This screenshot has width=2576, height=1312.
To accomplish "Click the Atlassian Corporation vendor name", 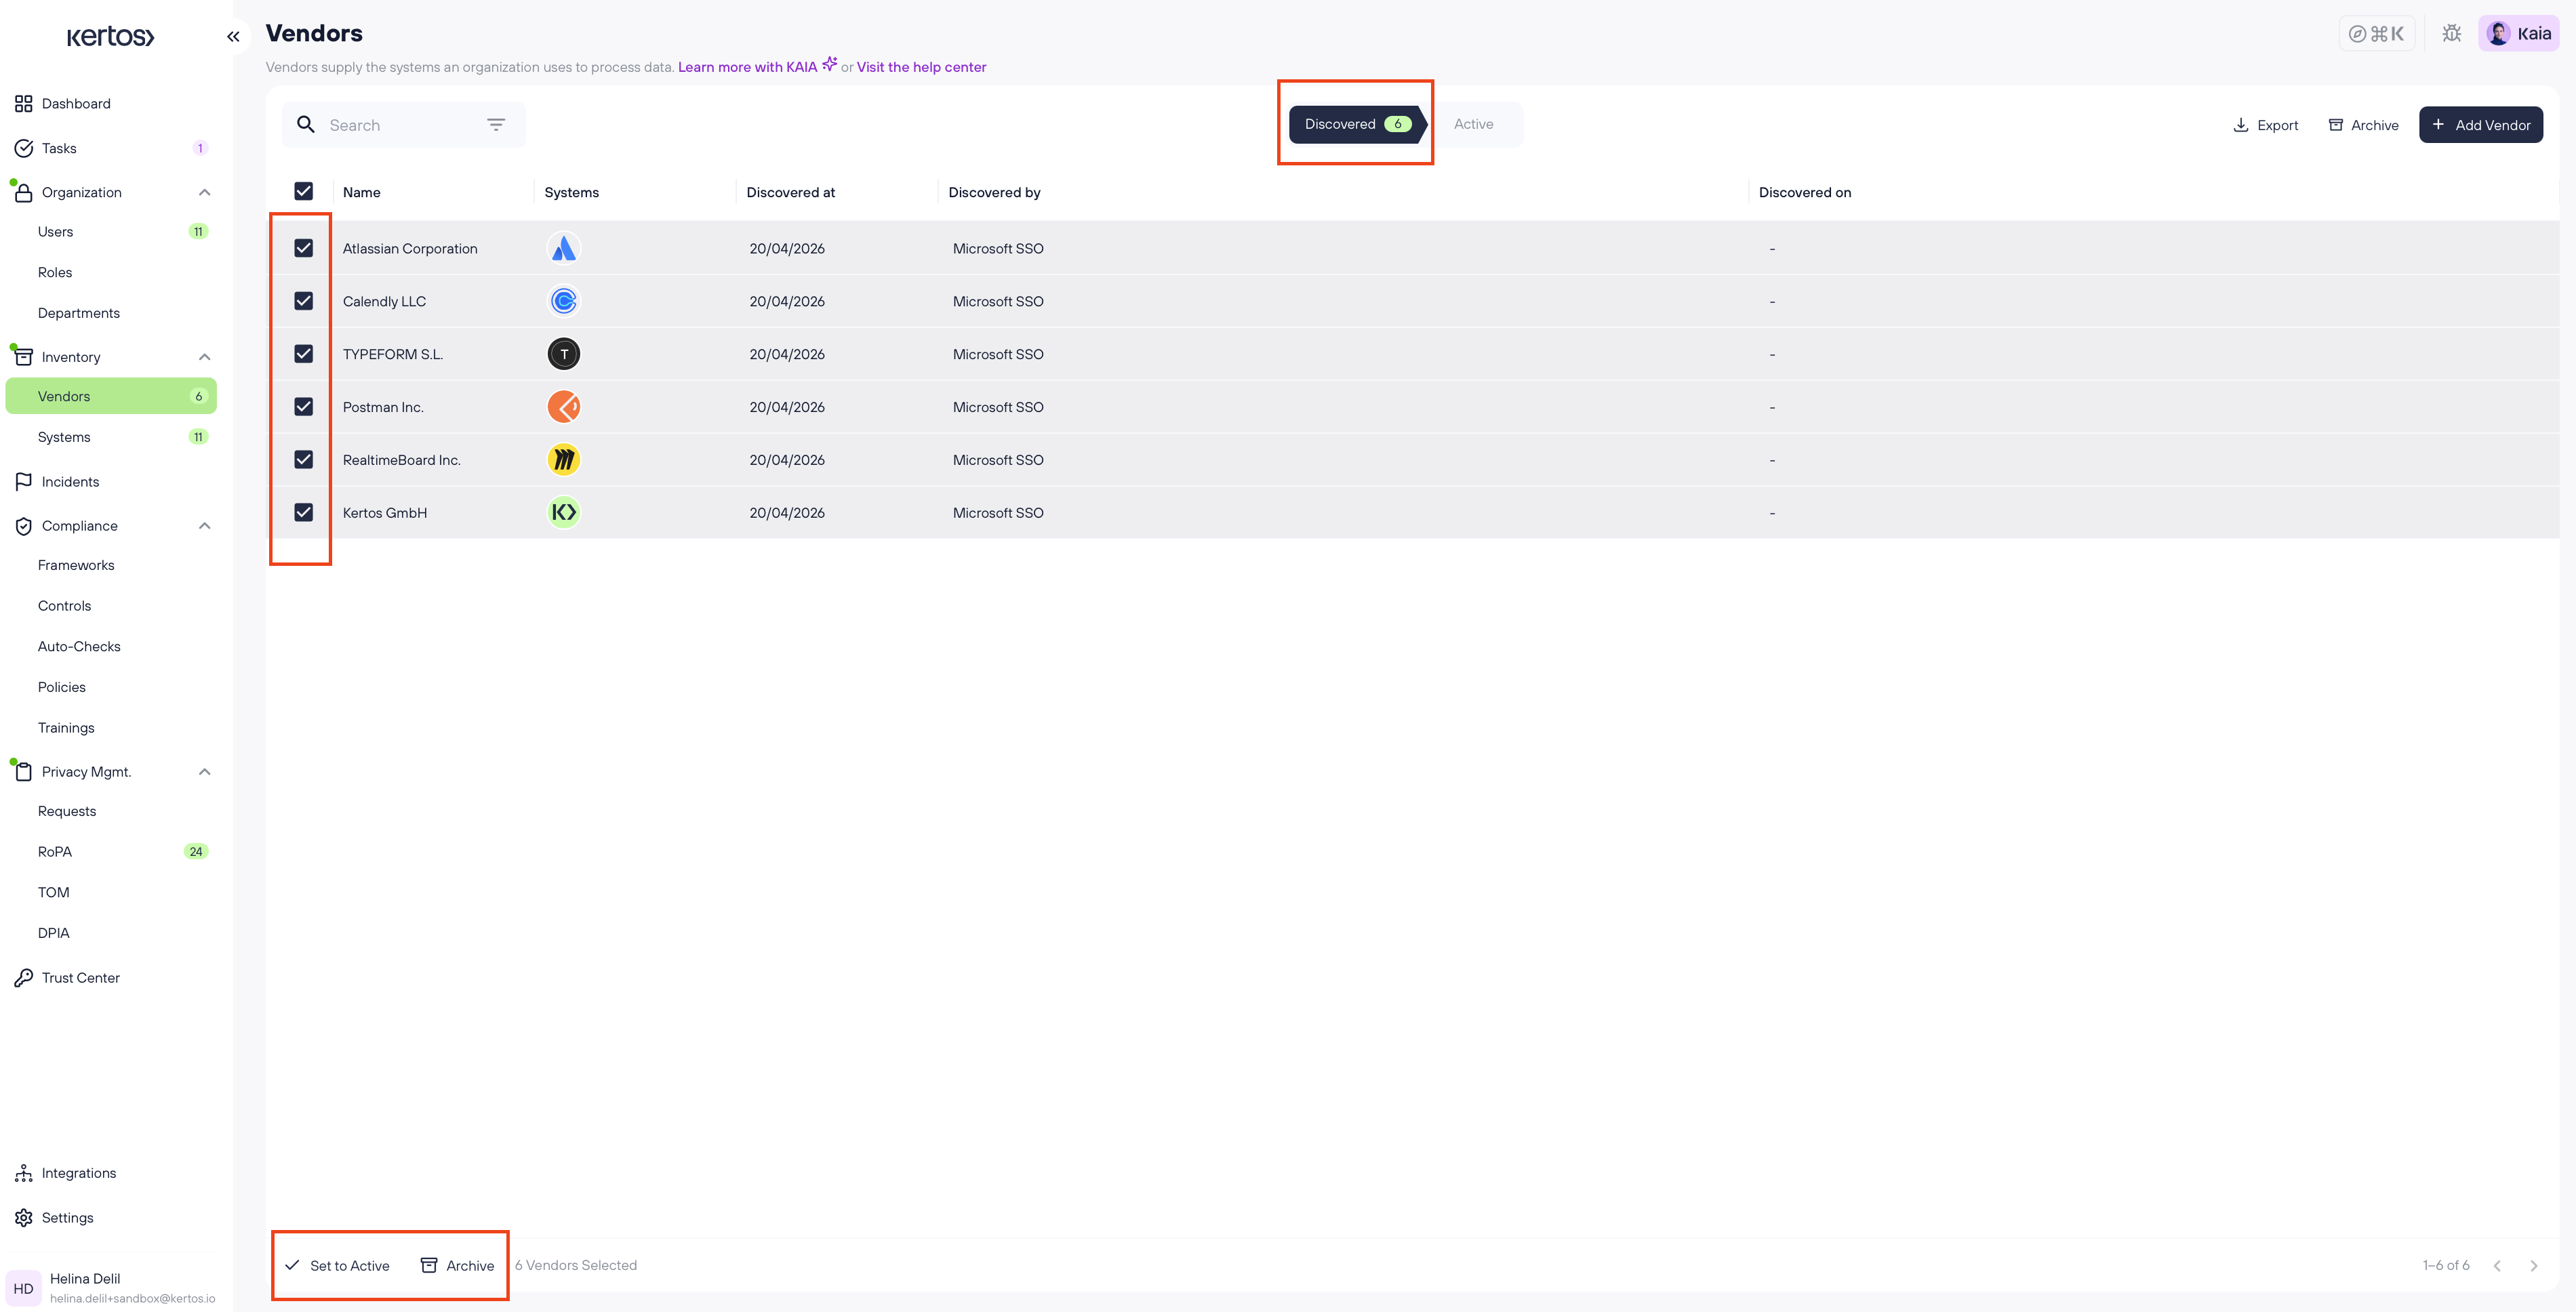I will pyautogui.click(x=410, y=248).
